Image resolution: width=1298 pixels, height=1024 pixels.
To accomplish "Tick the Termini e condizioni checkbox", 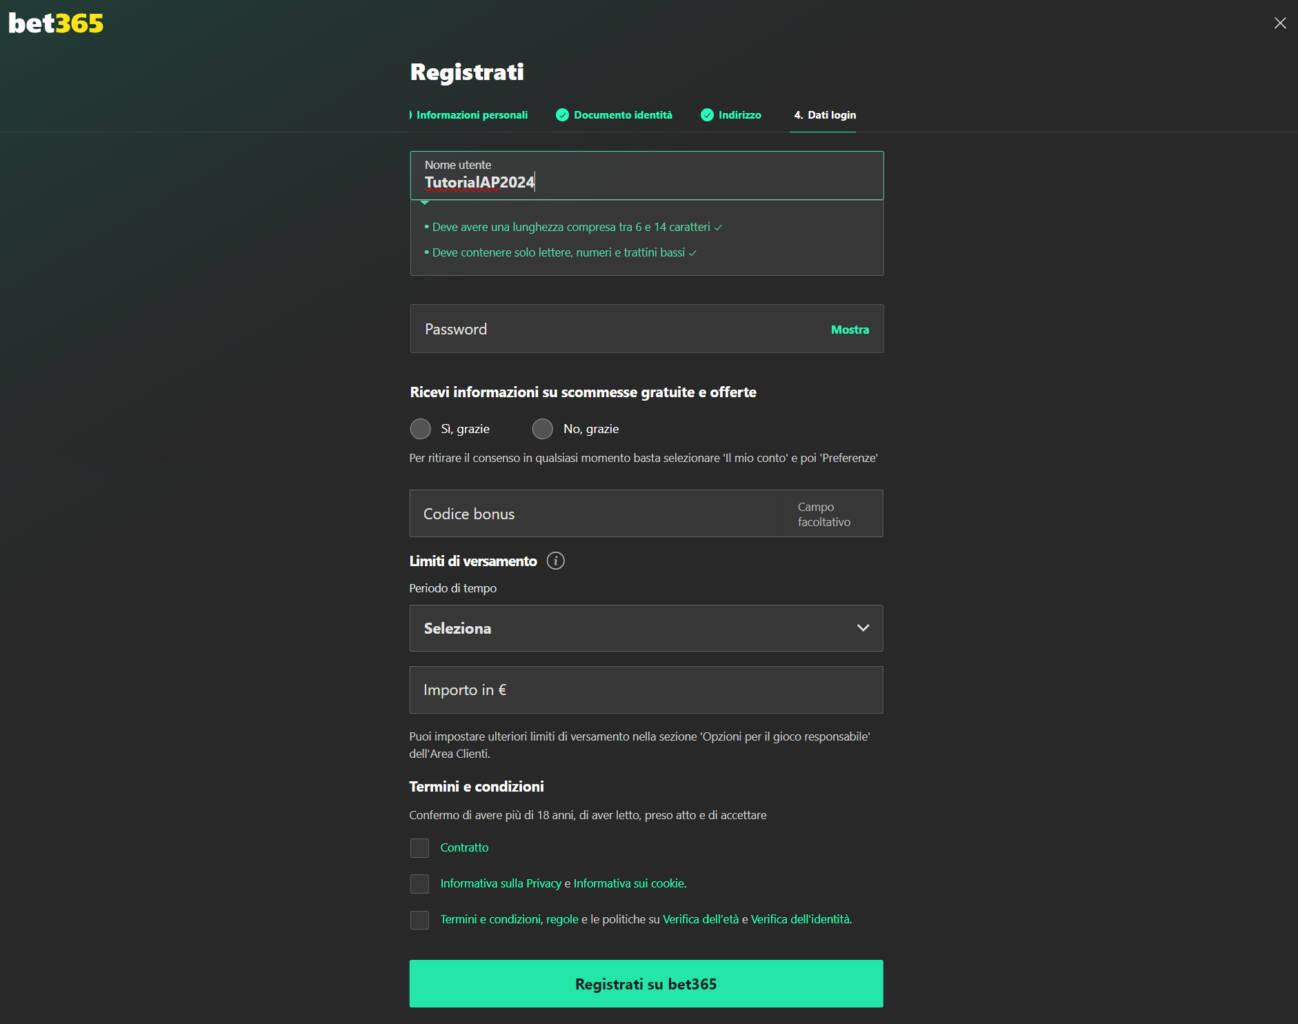I will click(420, 920).
